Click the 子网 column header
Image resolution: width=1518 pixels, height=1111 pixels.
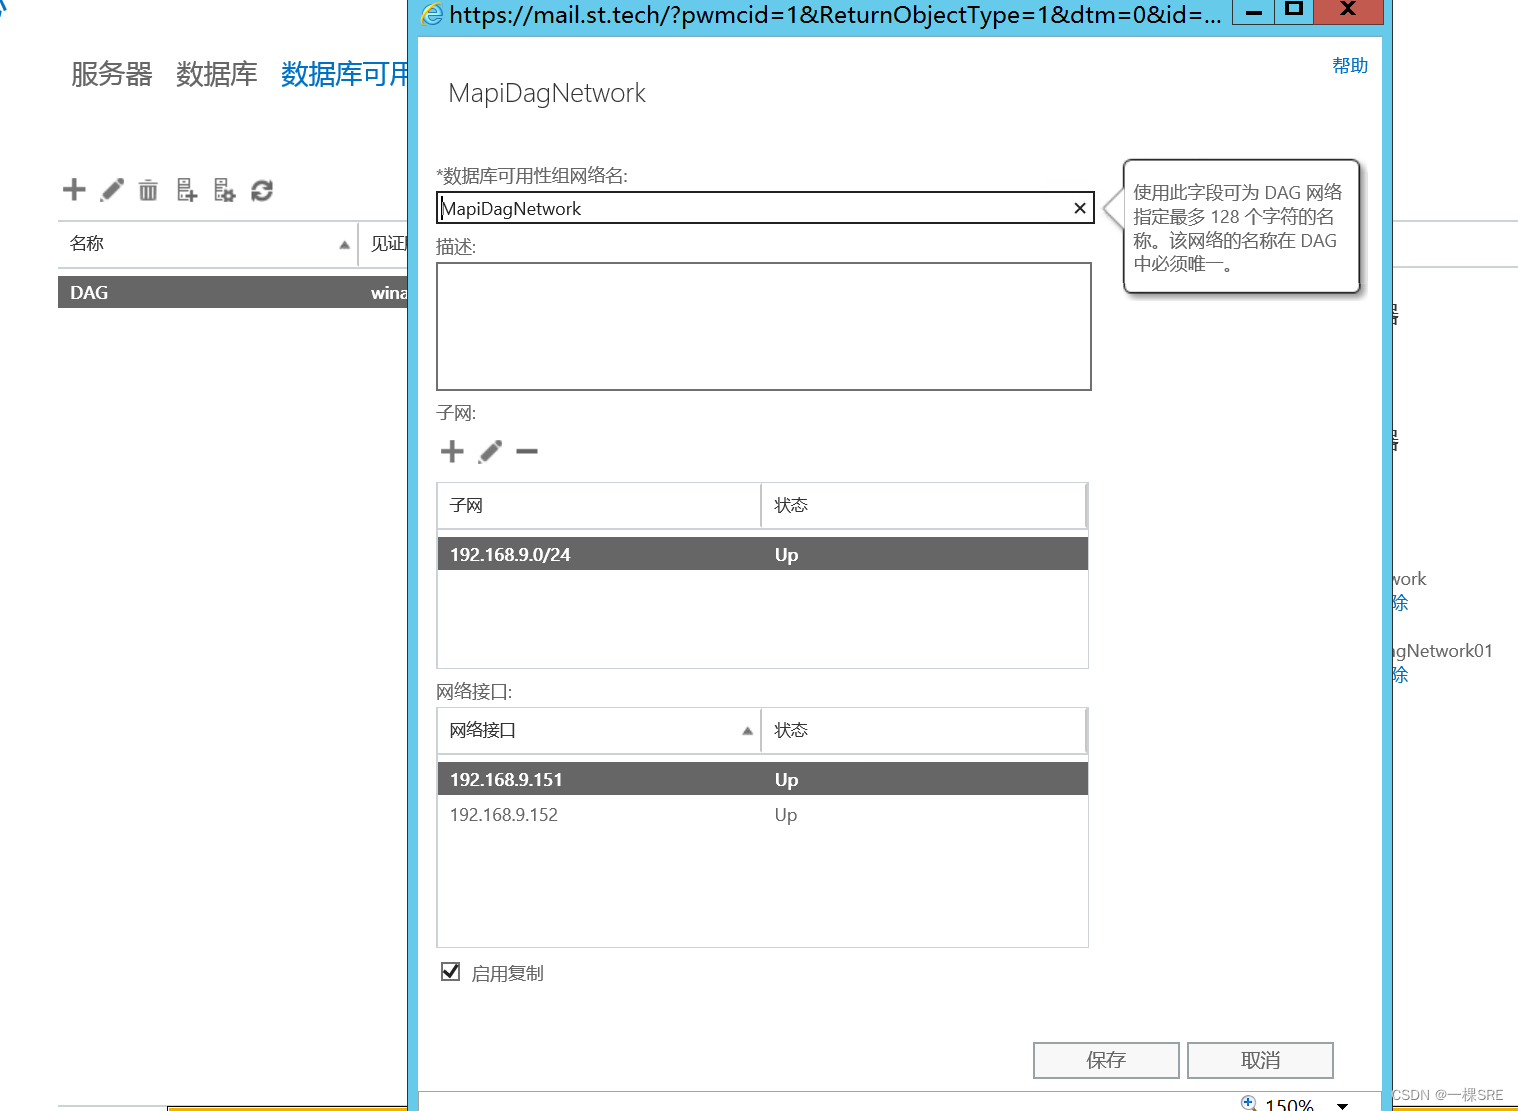[x=598, y=505]
